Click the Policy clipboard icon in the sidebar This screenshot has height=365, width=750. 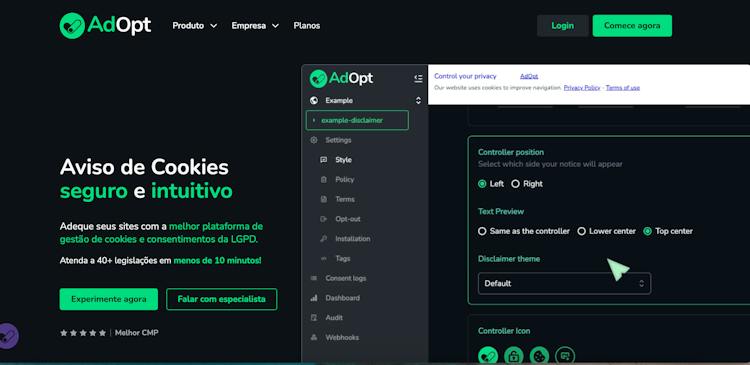[324, 179]
